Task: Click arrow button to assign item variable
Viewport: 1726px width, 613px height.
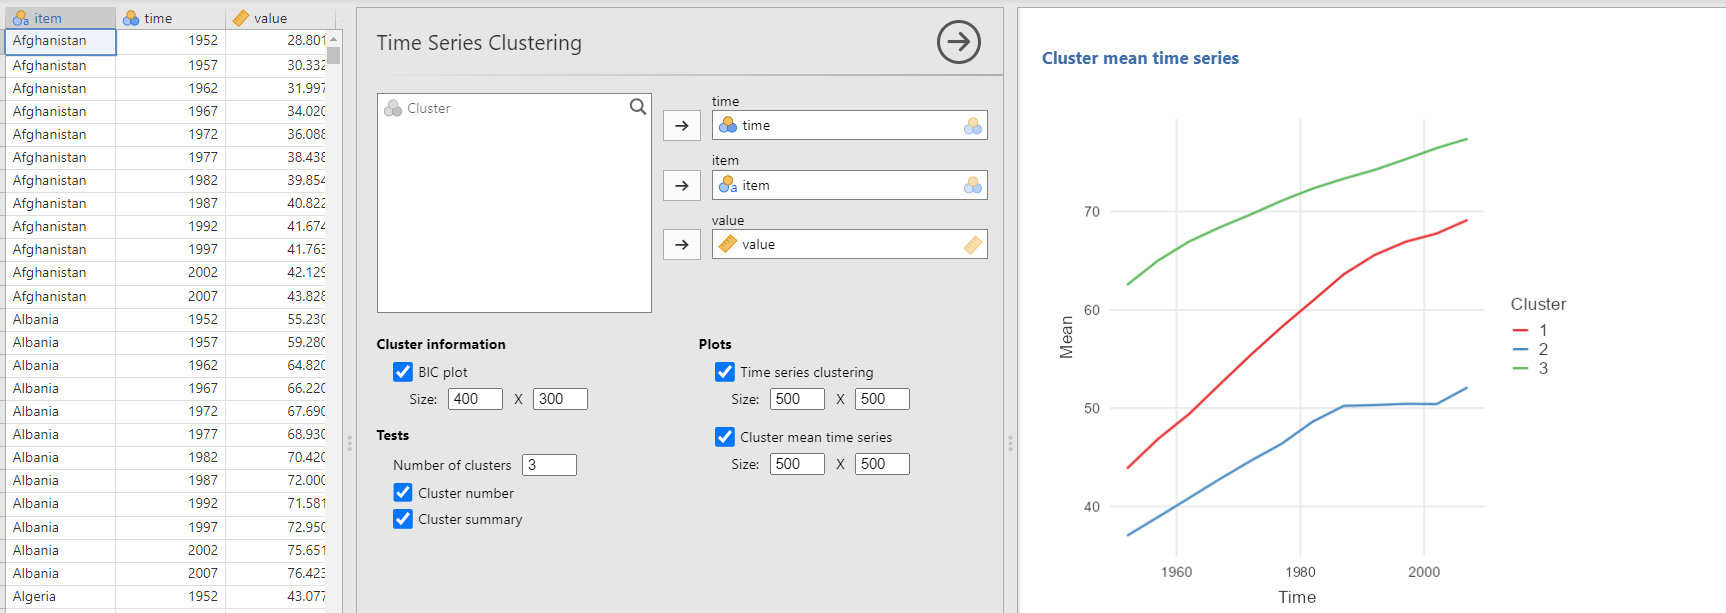Action: [x=682, y=185]
